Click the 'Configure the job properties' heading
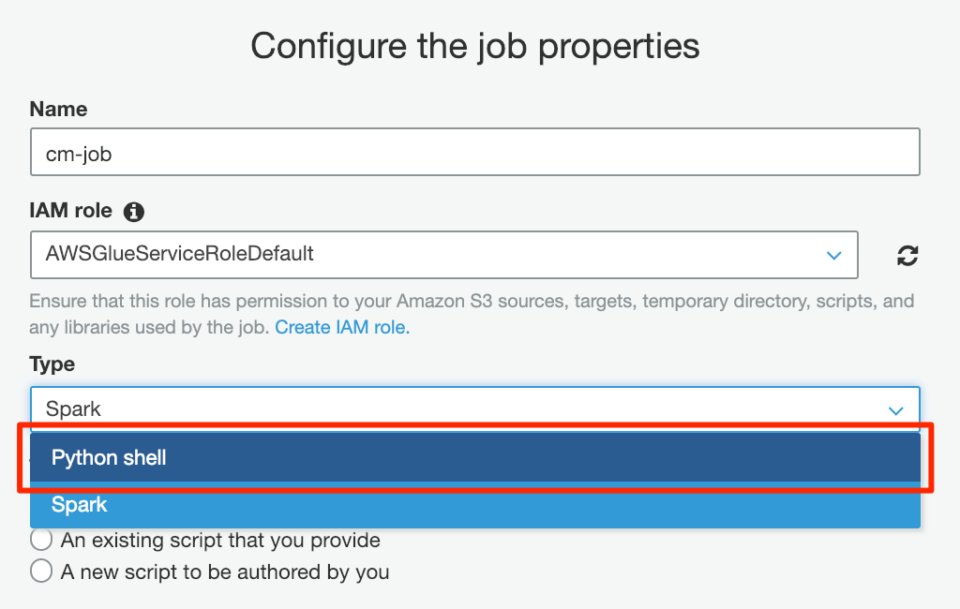 474,46
